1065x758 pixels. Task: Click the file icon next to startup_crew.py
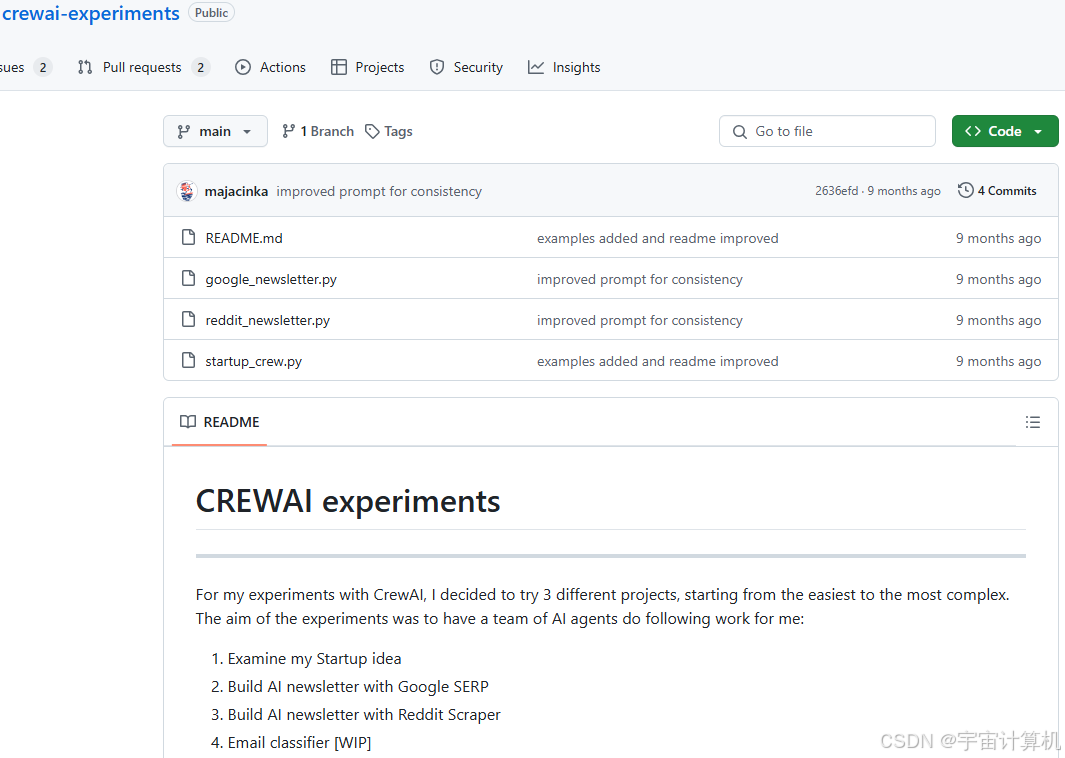[x=188, y=360]
